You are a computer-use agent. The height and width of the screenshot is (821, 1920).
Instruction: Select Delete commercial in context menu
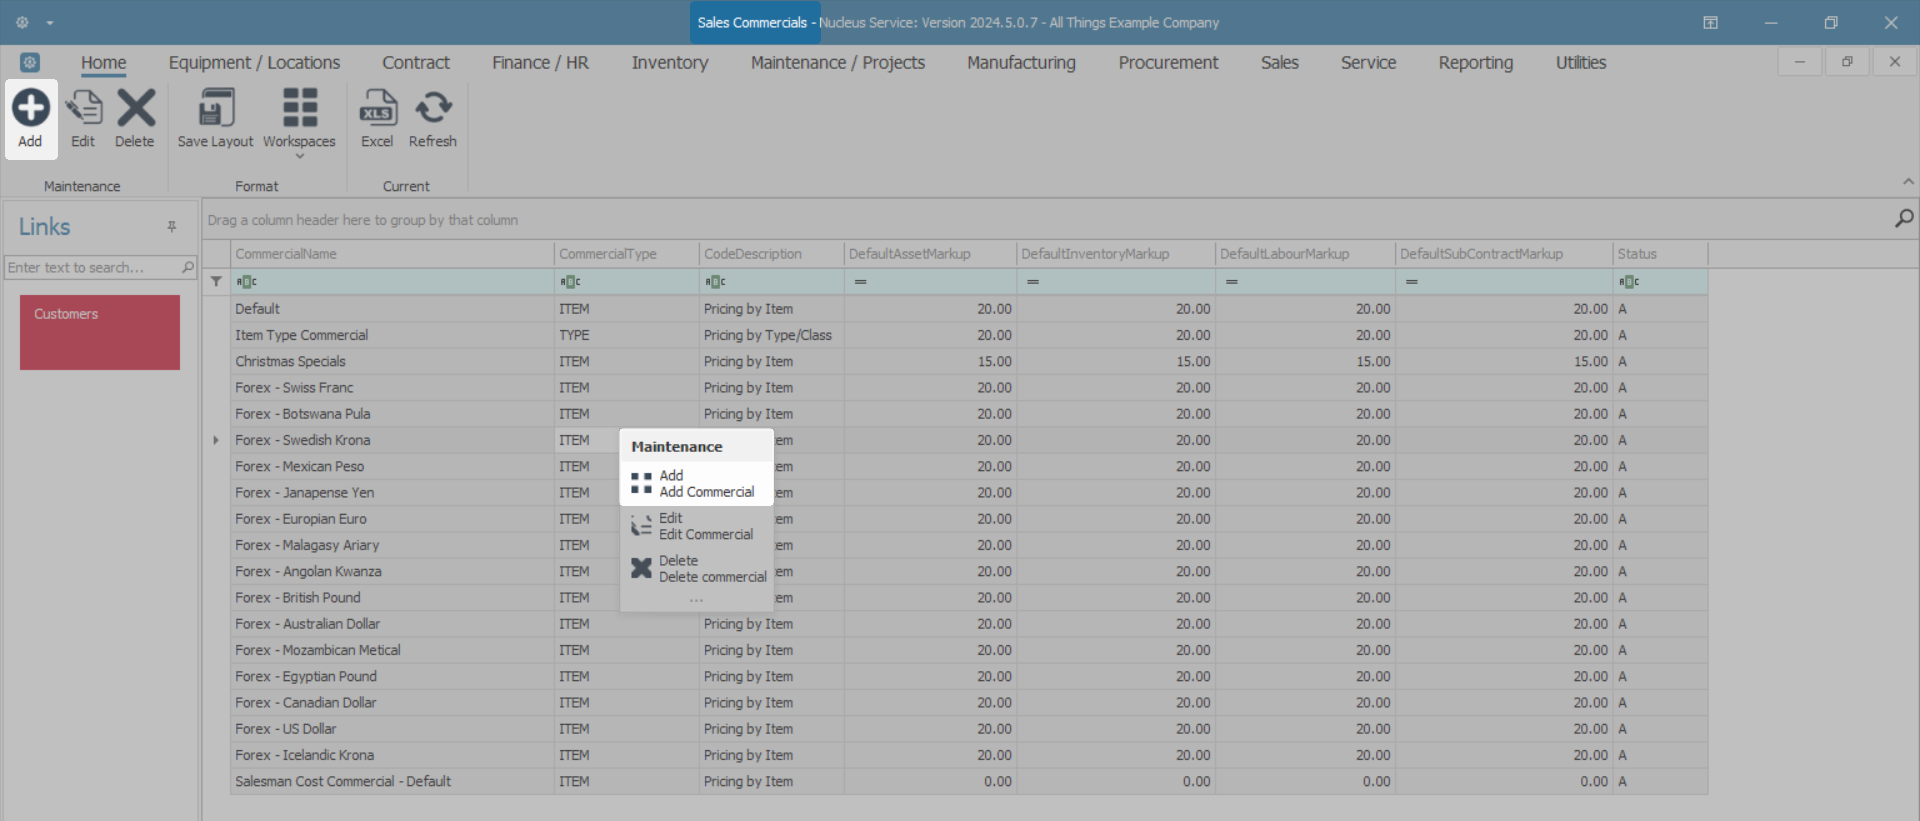[x=697, y=569]
